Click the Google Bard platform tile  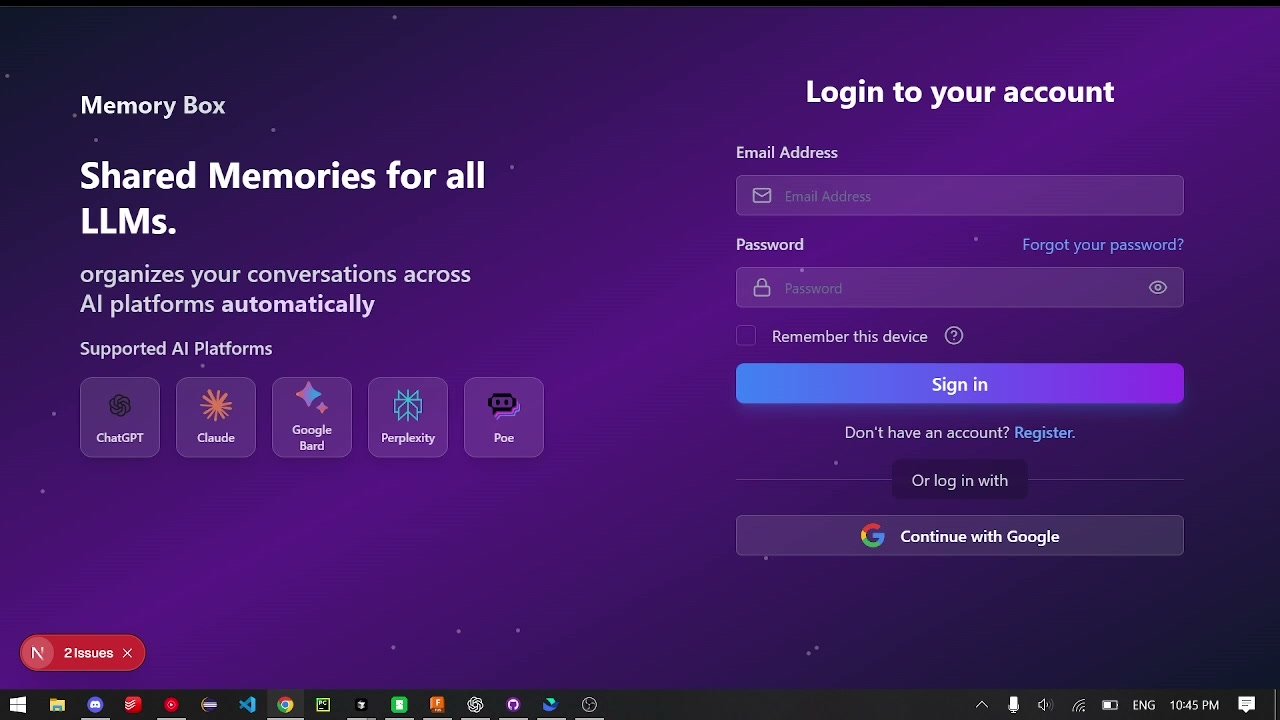(312, 417)
